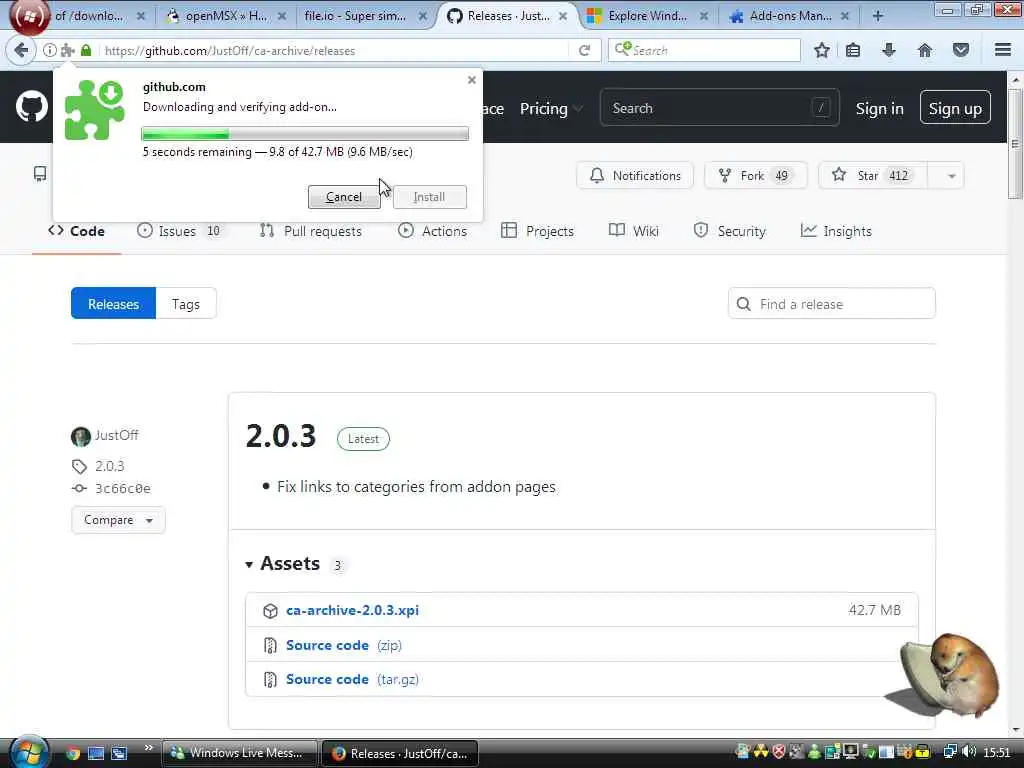Screen dimensions: 1024x768
Task: Click the ca-archive-2.0.3.xpi asset link
Action: [353, 610]
